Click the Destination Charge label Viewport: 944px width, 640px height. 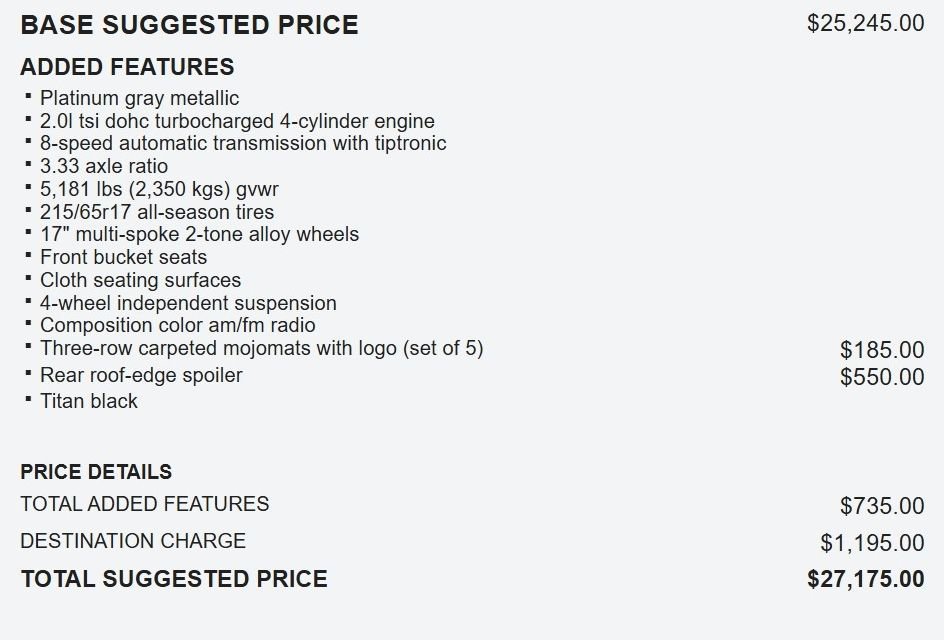coord(133,541)
